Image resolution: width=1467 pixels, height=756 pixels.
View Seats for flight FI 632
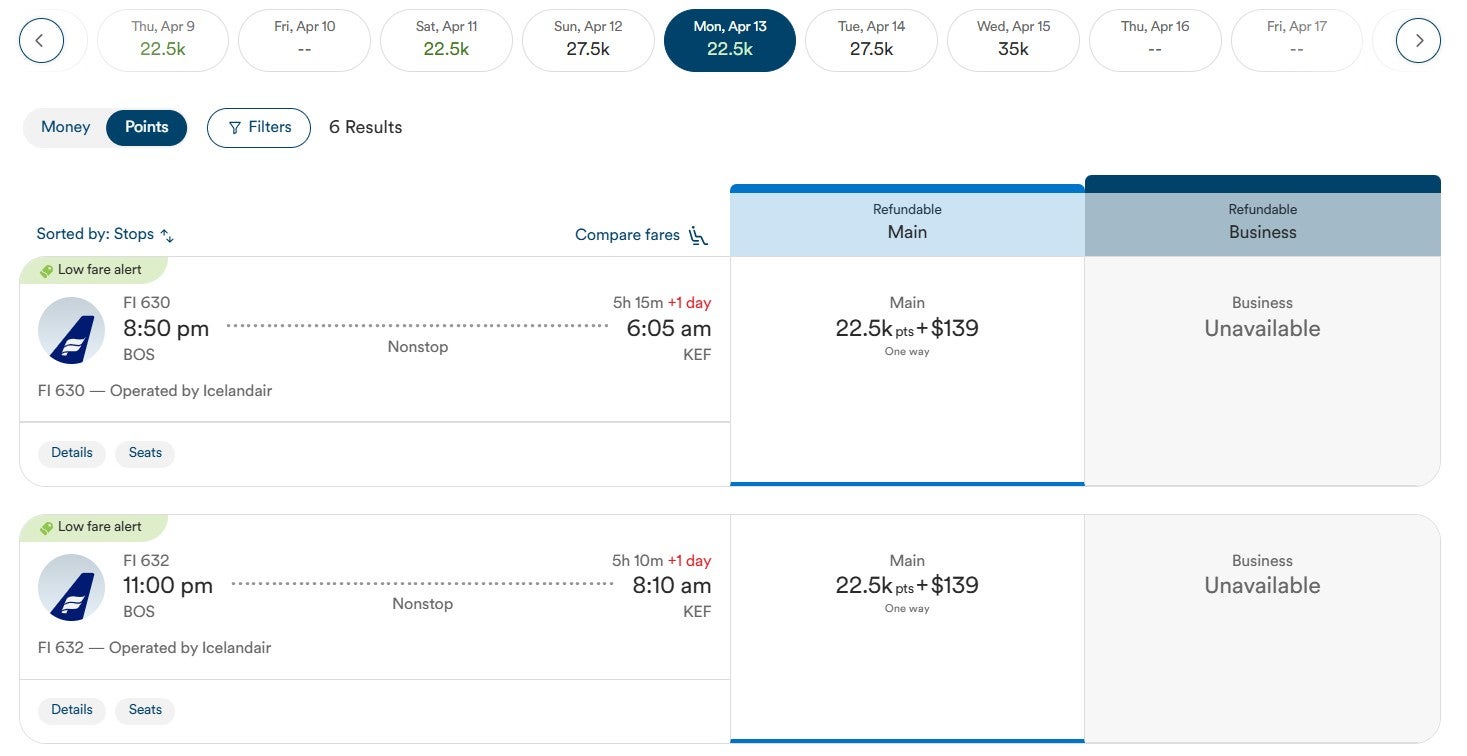[x=144, y=709]
